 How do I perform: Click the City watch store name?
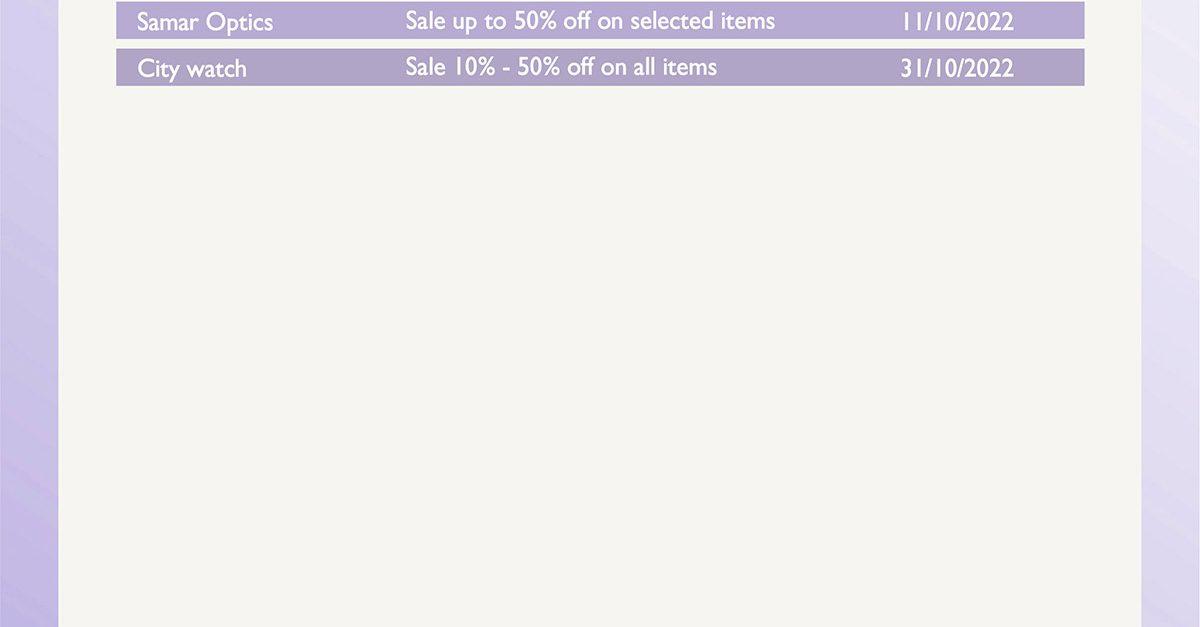pyautogui.click(x=191, y=69)
